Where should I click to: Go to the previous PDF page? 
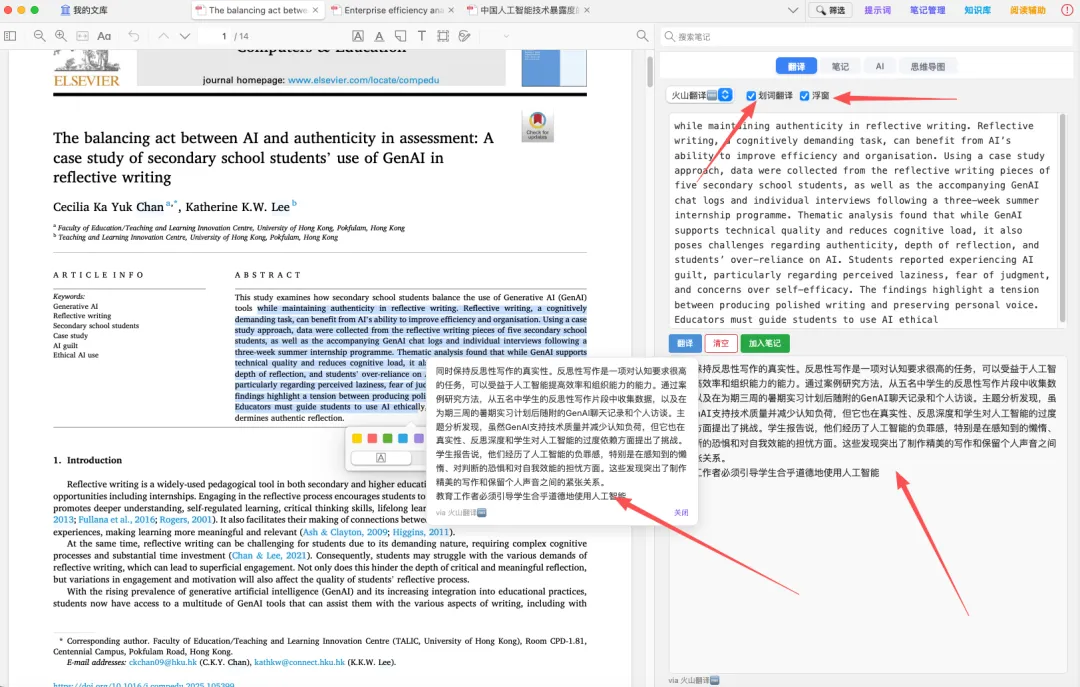click(163, 36)
